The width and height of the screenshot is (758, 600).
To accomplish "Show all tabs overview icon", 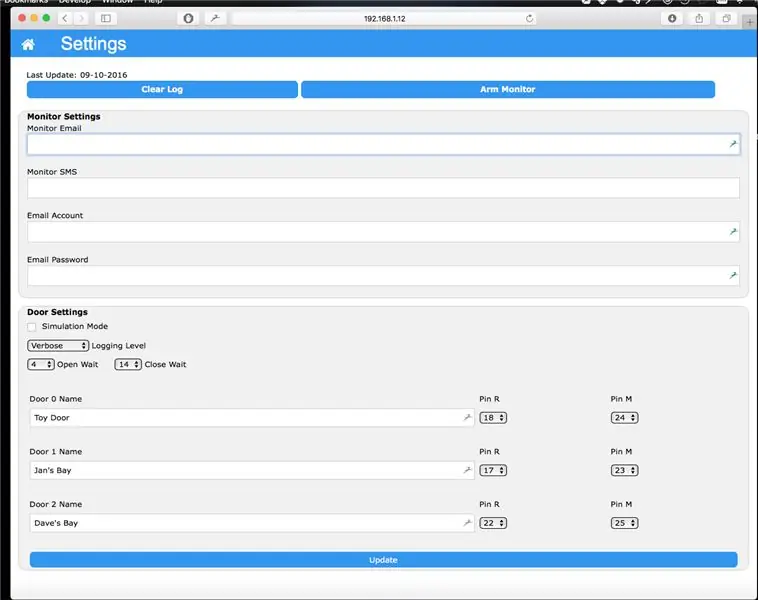I will [726, 18].
